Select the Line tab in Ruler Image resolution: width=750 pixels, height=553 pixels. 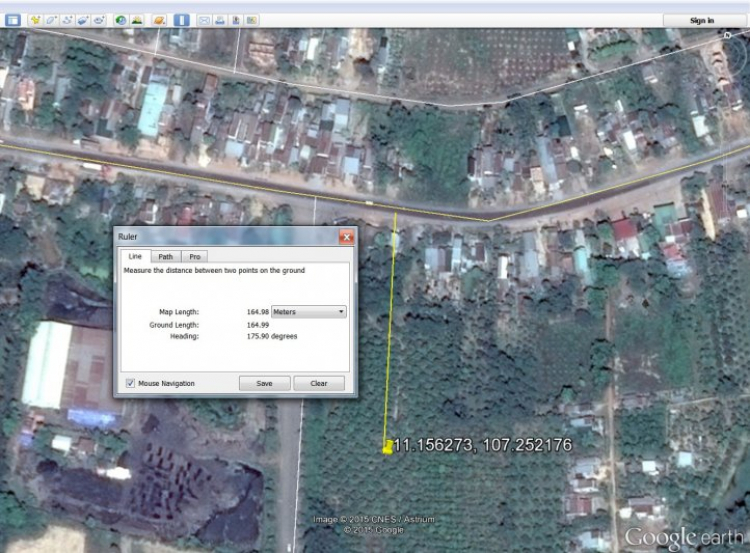click(x=135, y=256)
